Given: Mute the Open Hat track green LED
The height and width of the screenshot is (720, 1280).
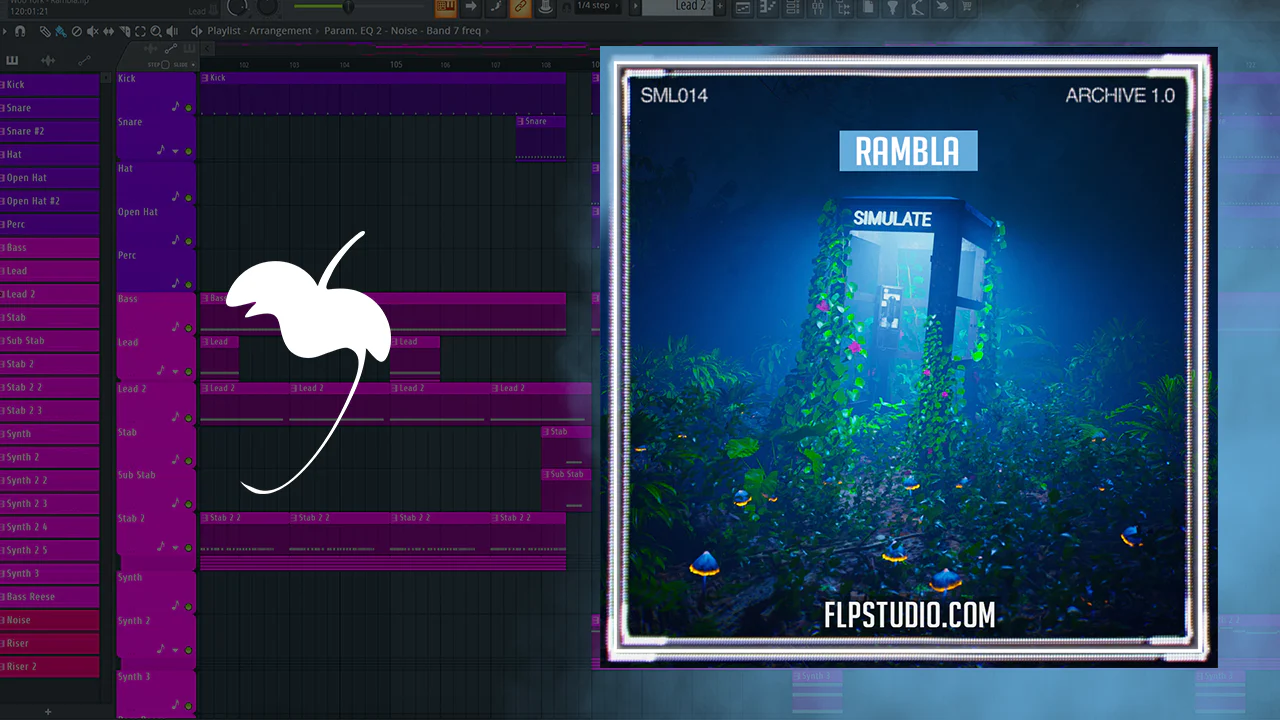Looking at the screenshot, I should pyautogui.click(x=188, y=241).
